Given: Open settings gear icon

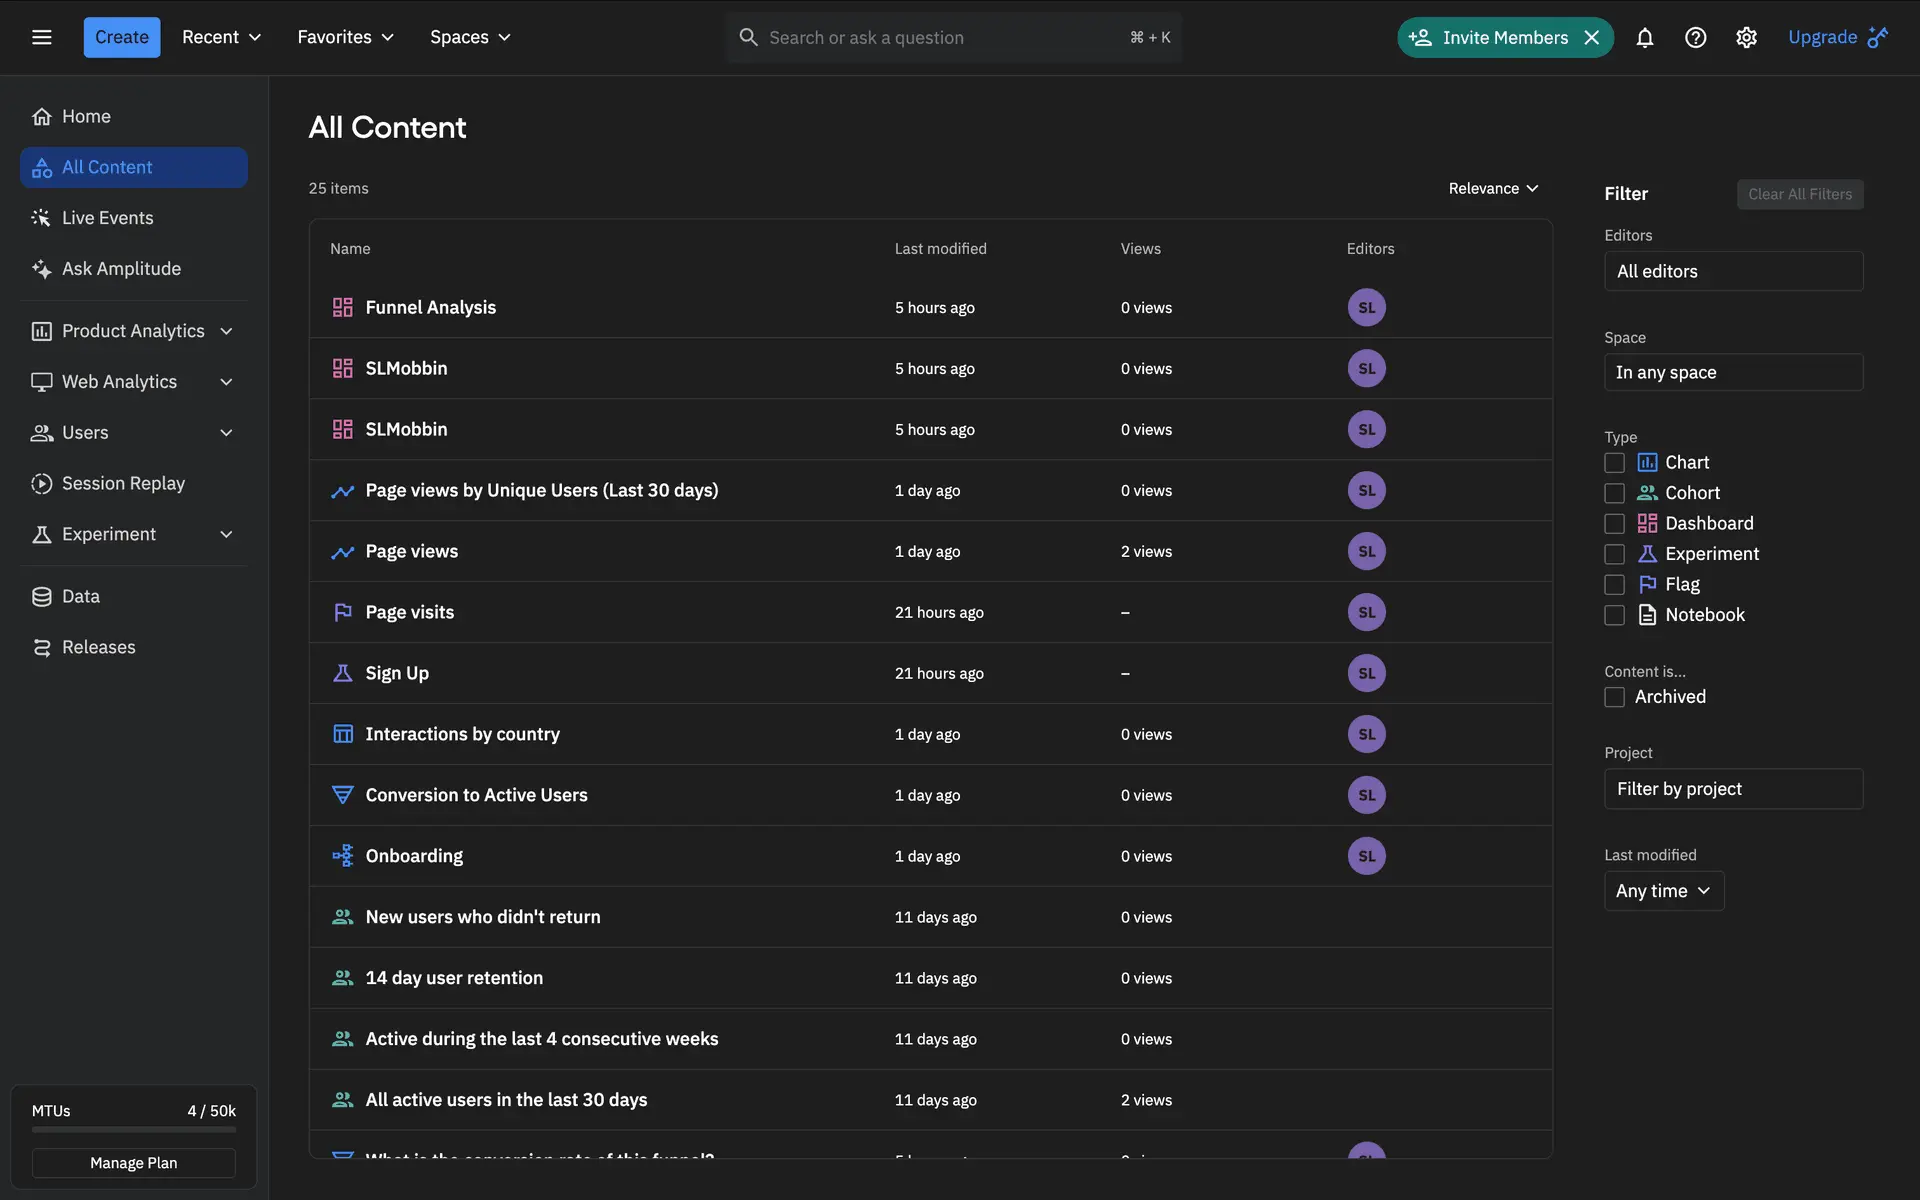Looking at the screenshot, I should 1746,37.
